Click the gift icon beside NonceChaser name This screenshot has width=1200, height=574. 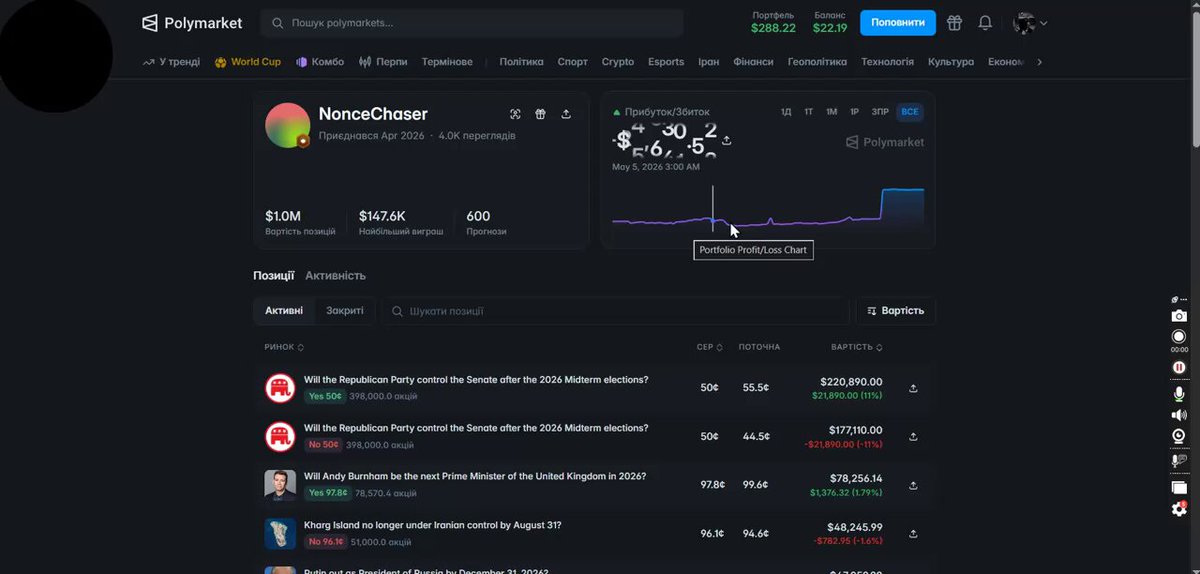point(540,114)
